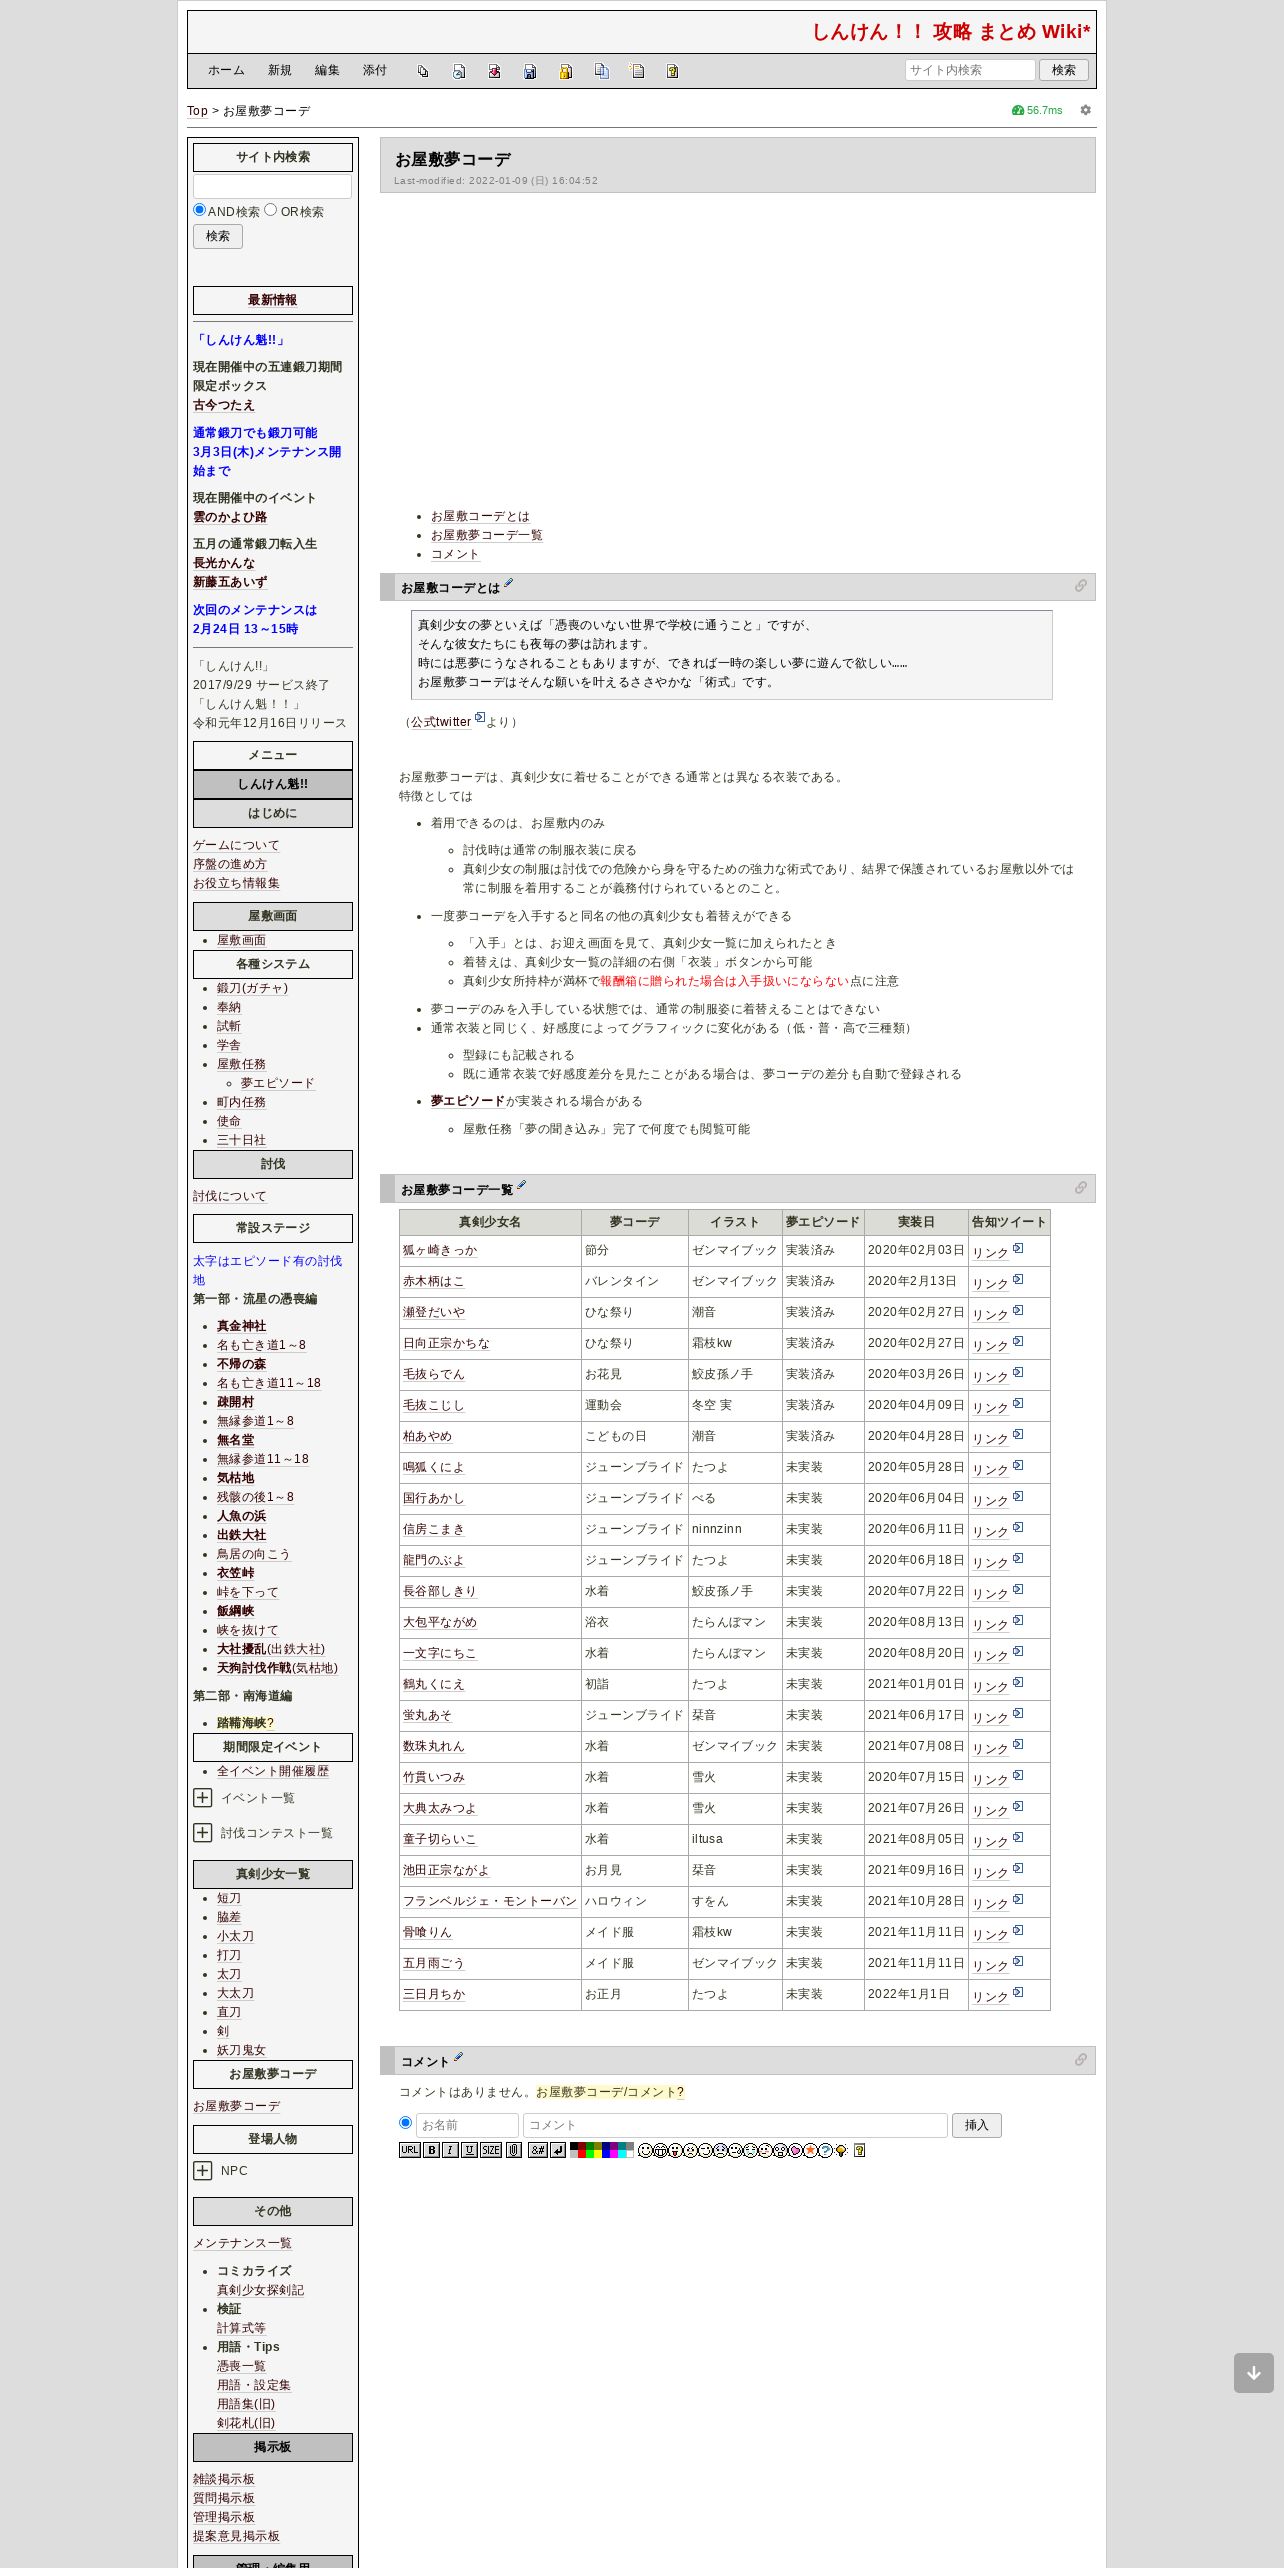The height and width of the screenshot is (2568, 1284).
Task: Expand the NPC plus box
Action: pyautogui.click(x=202, y=2170)
